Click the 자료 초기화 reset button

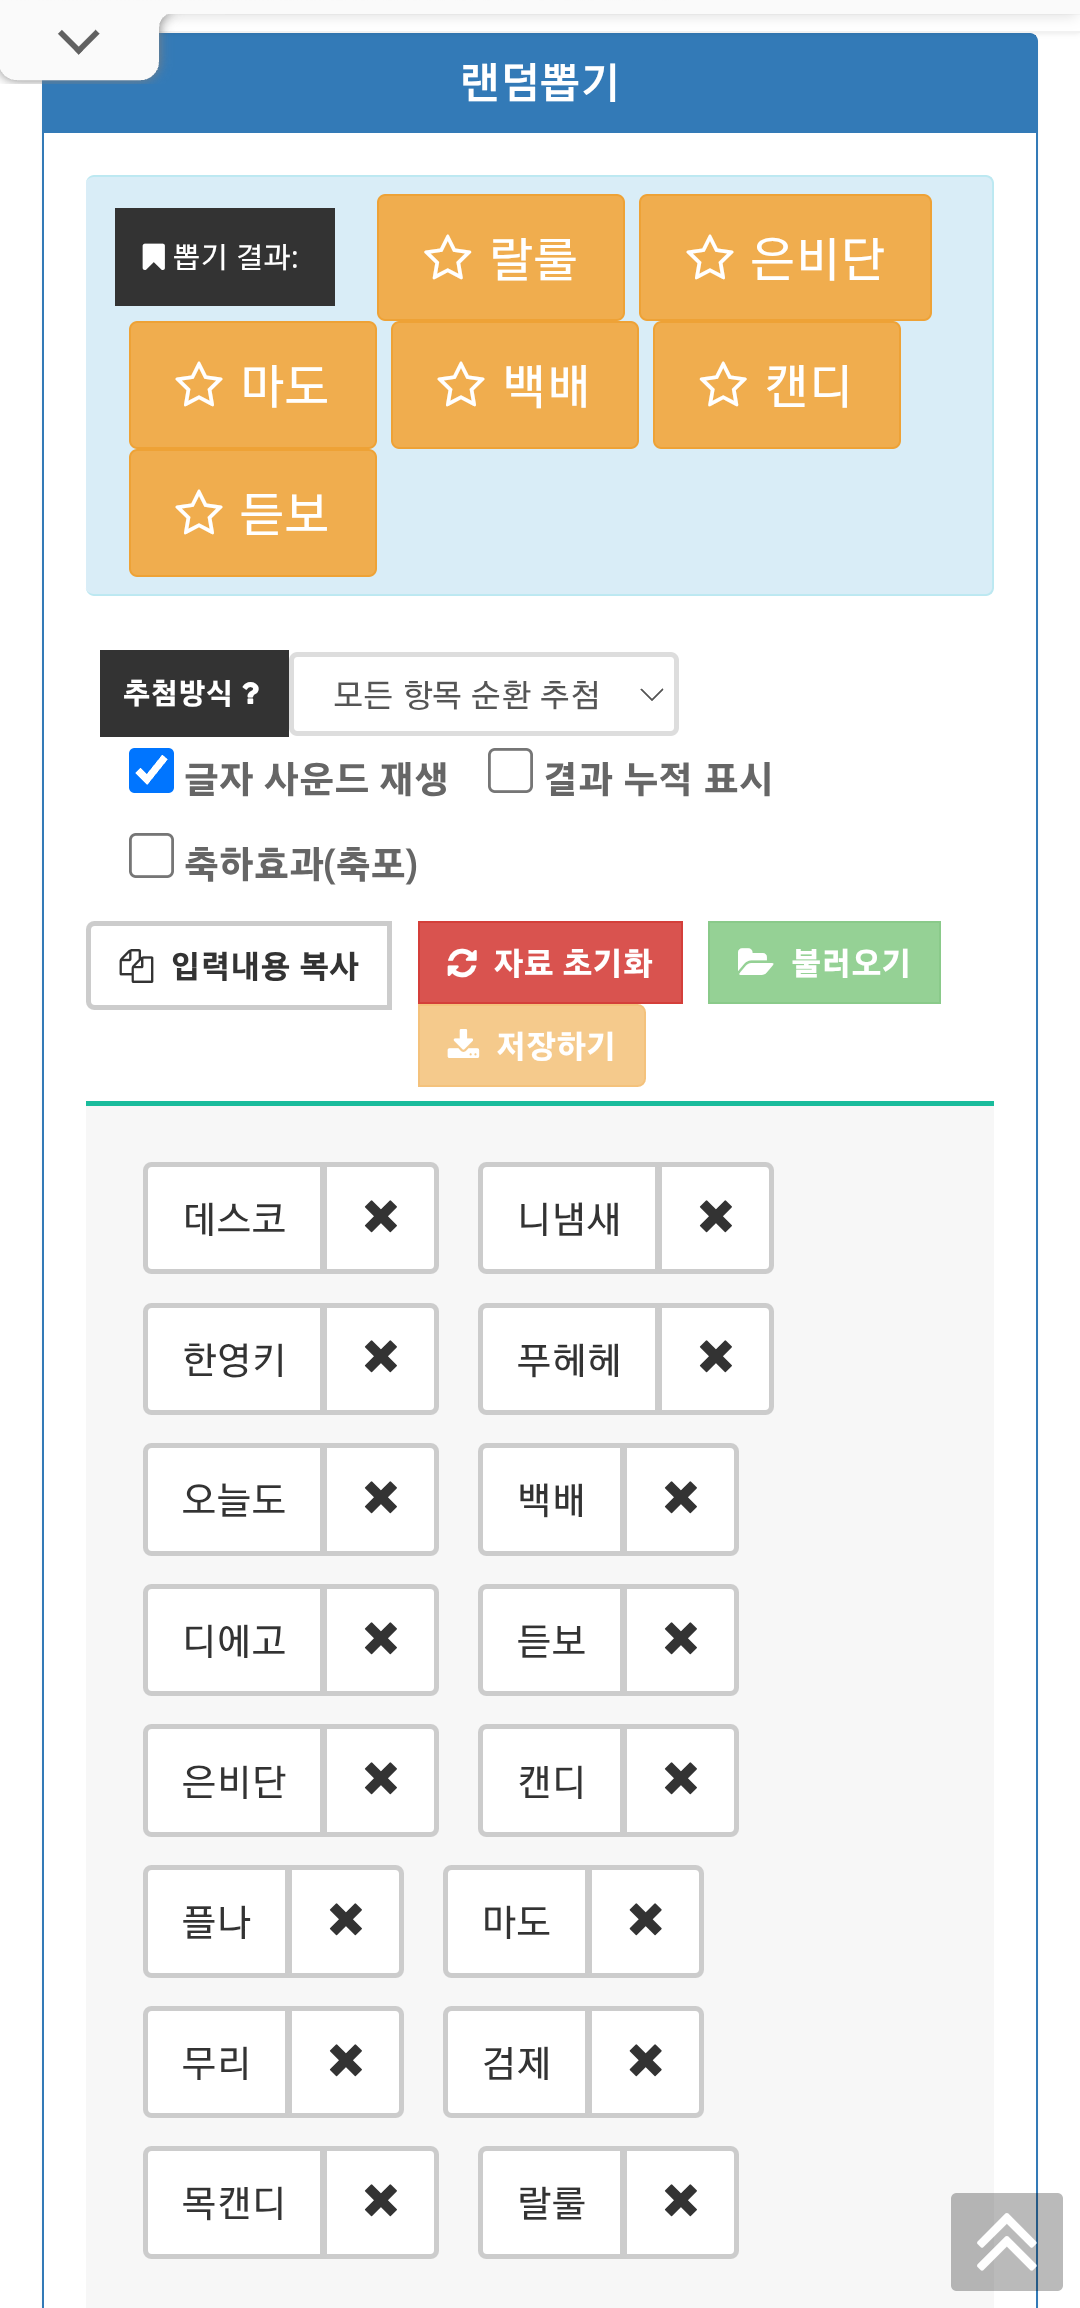tap(550, 962)
